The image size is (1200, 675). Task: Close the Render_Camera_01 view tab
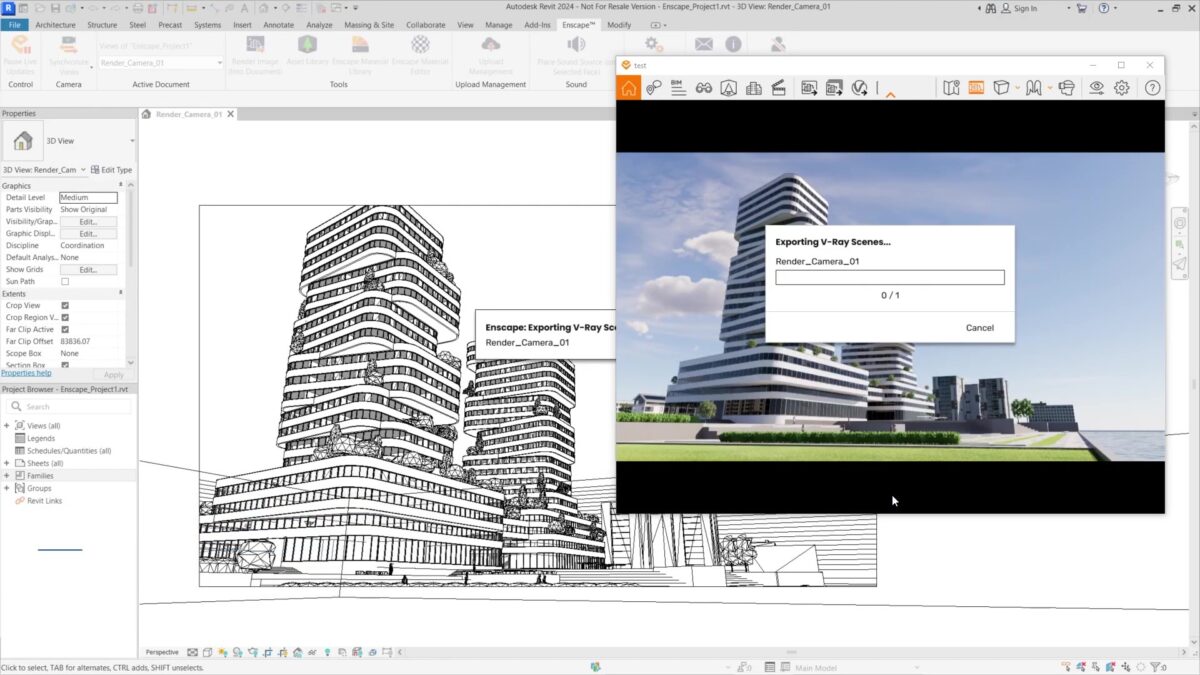click(231, 114)
